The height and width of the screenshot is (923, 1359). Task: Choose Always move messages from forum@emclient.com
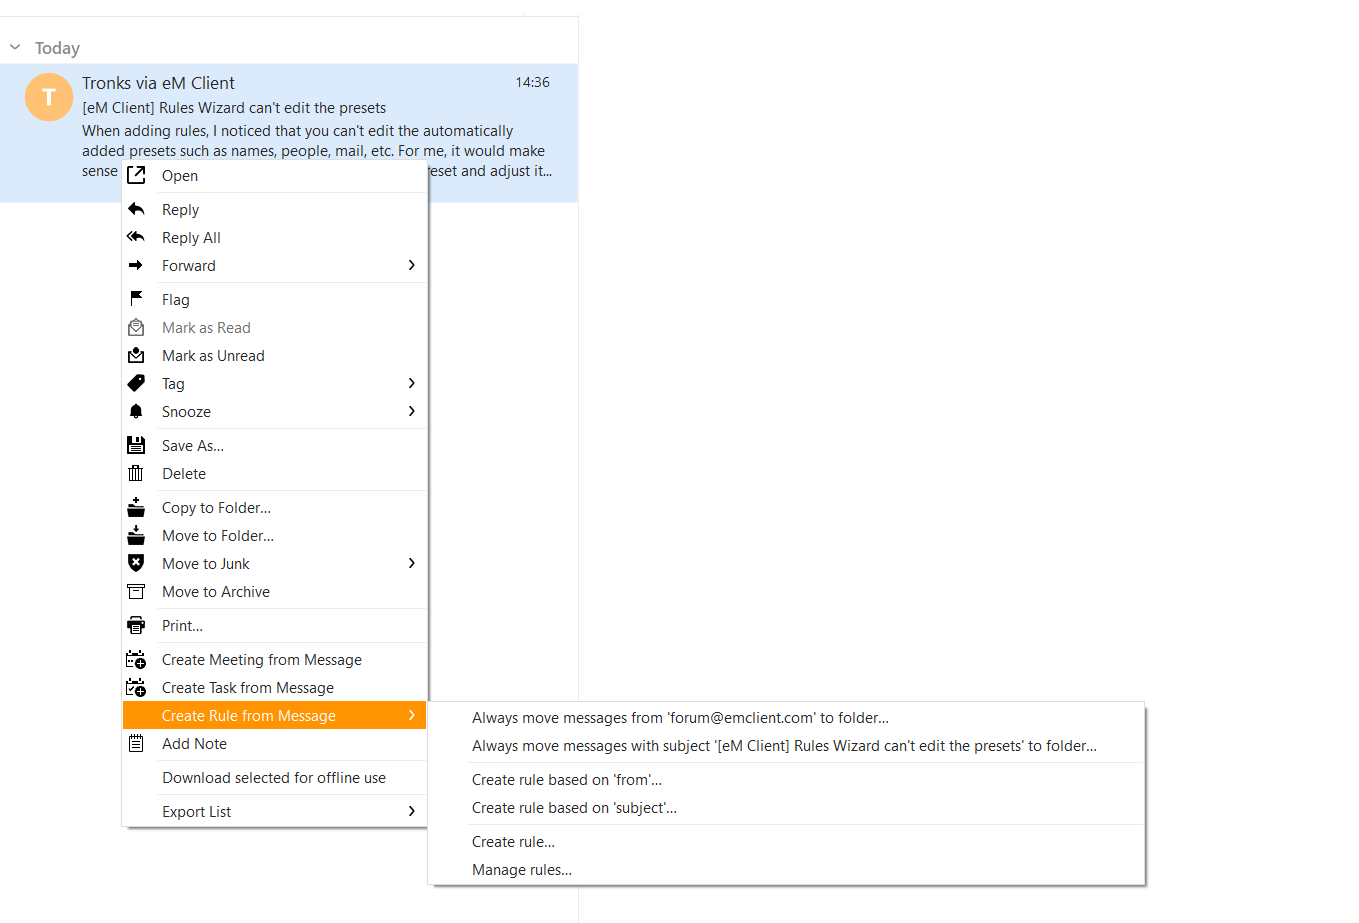point(786,718)
